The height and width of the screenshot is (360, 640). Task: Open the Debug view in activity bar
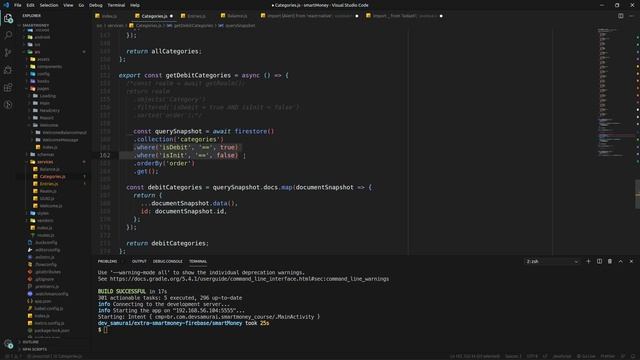[8, 70]
